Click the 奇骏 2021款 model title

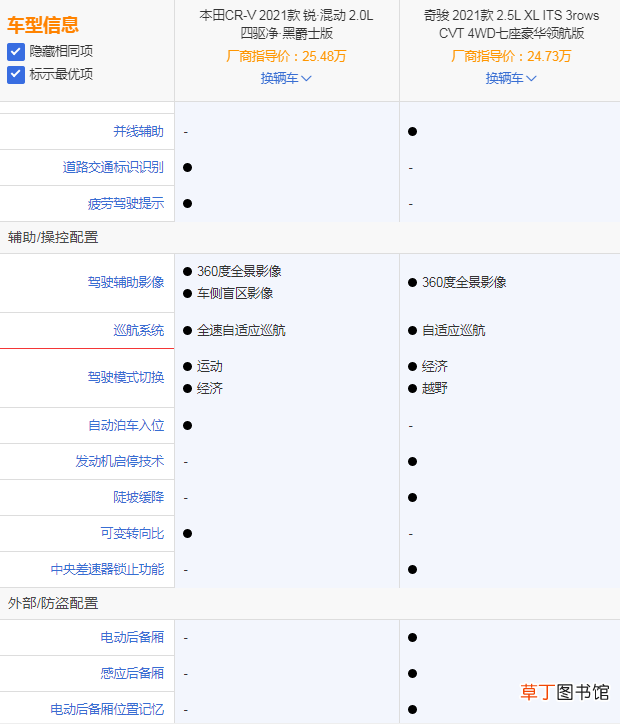pos(511,25)
